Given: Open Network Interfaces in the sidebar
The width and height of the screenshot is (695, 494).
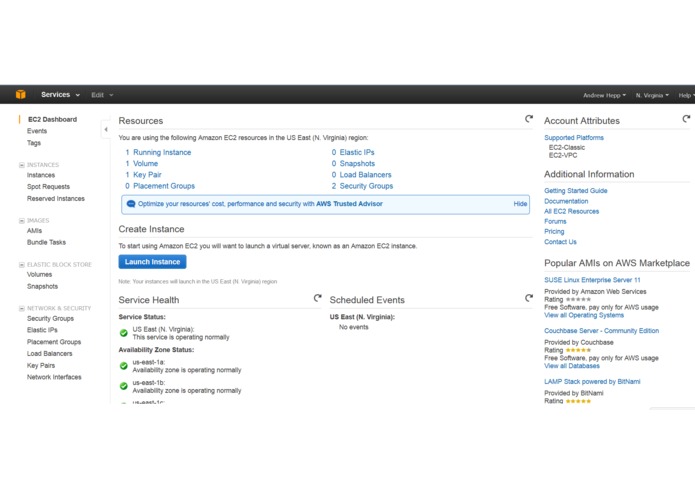Looking at the screenshot, I should 54,377.
